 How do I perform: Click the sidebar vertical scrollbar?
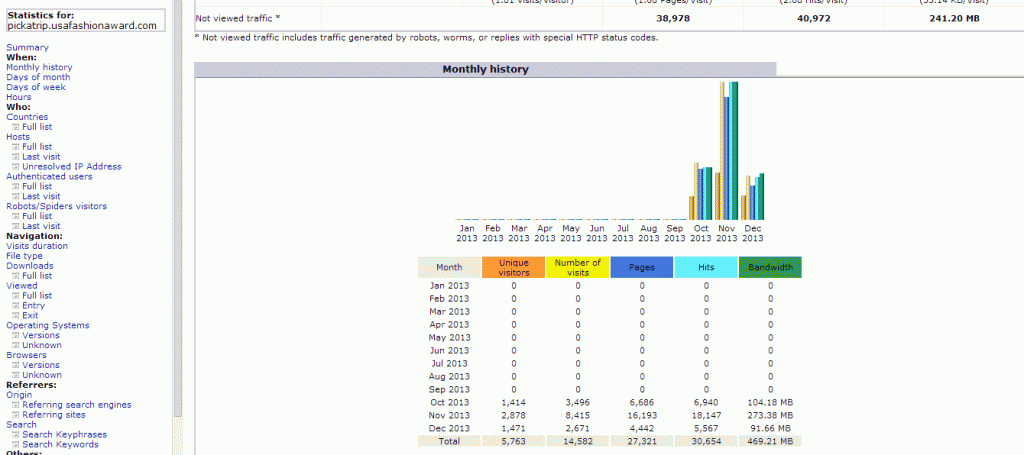pyautogui.click(x=178, y=200)
